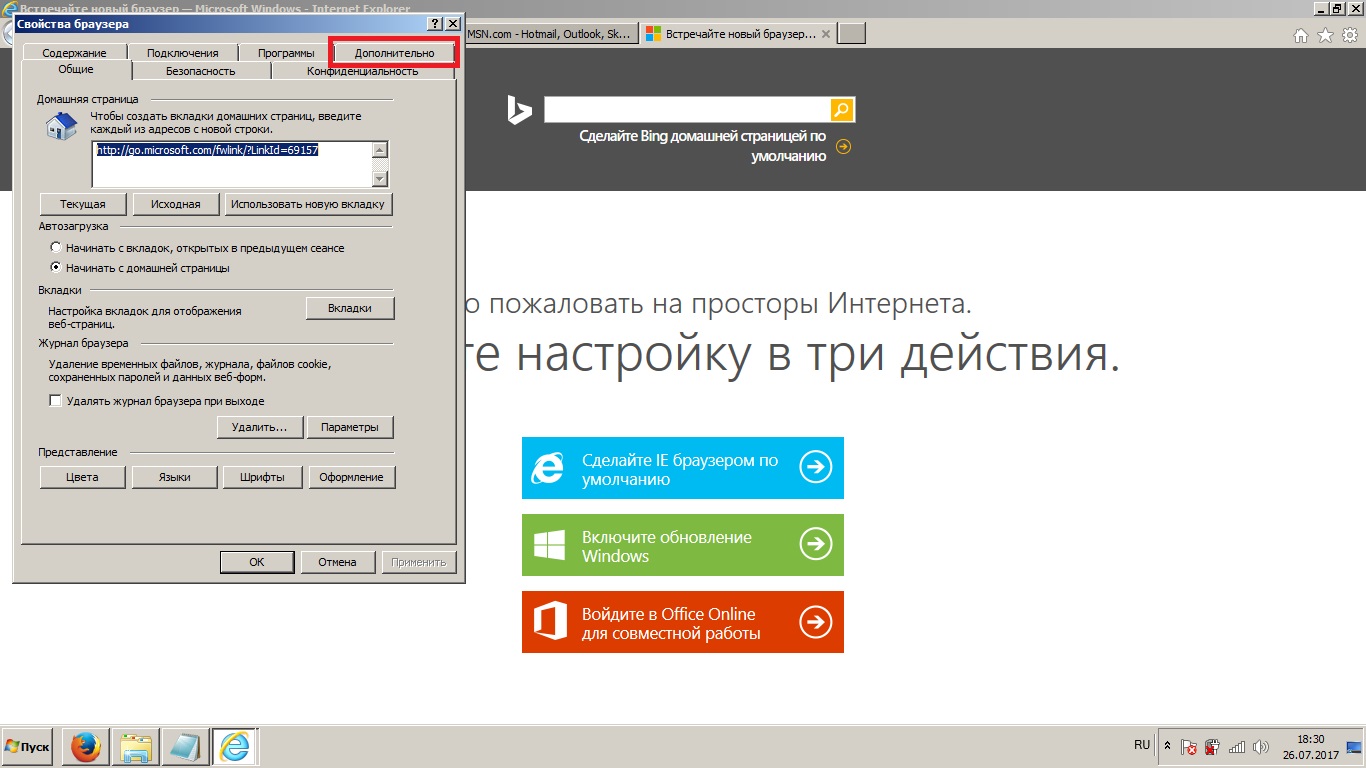Click the Текущая button
This screenshot has height=768, width=1366.
click(82, 204)
